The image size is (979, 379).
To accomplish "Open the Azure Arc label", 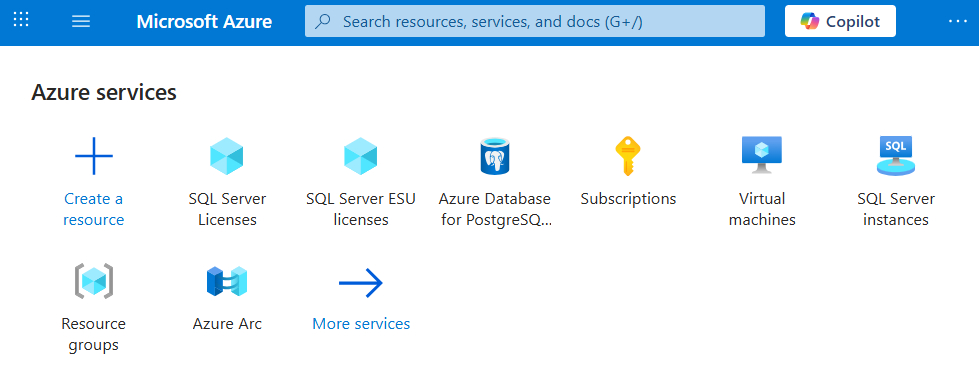I will coord(227,324).
